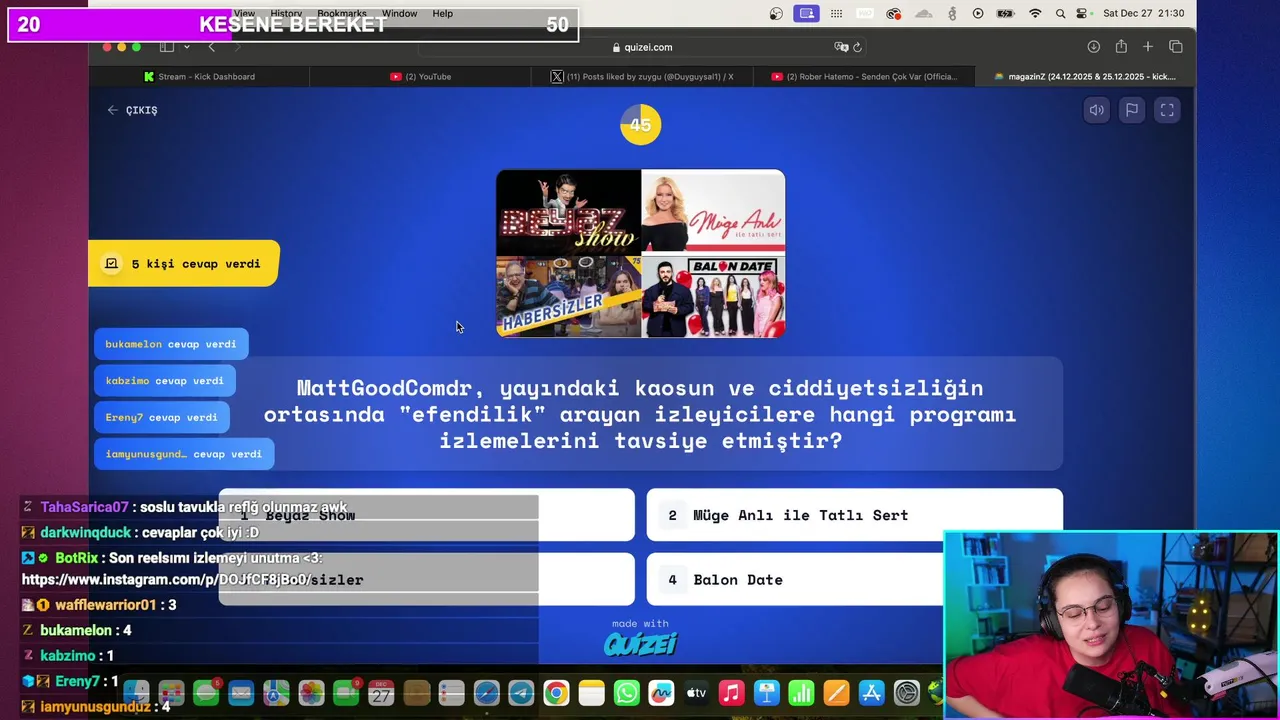Open the History menu
Viewport: 1280px width, 720px height.
pyautogui.click(x=286, y=14)
